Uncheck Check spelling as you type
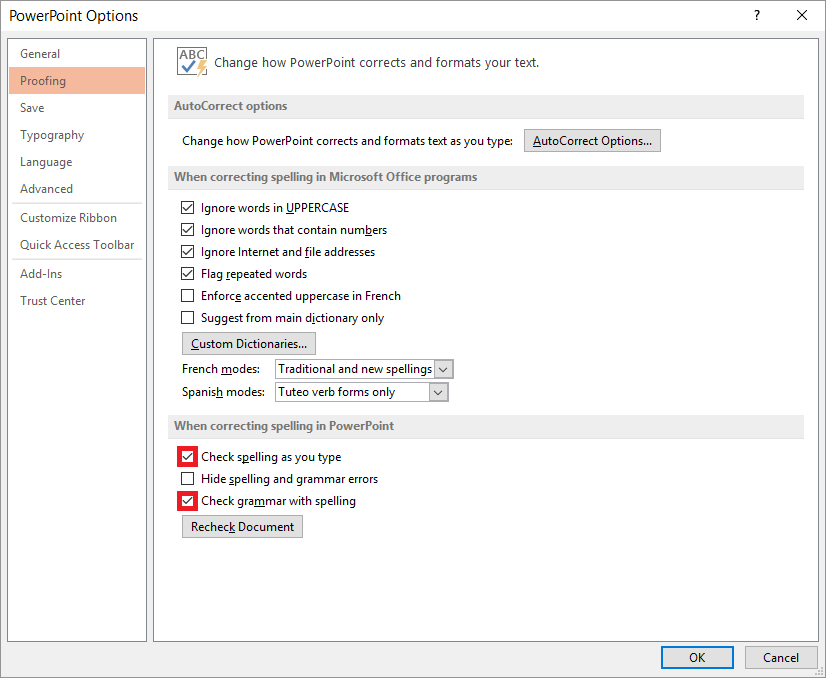Image resolution: width=826 pixels, height=678 pixels. pos(188,457)
